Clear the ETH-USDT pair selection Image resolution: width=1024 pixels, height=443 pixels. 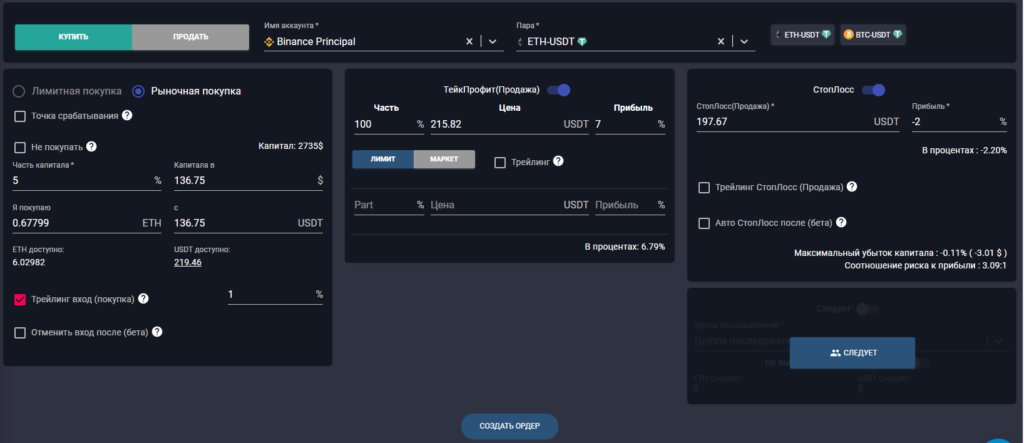[721, 41]
